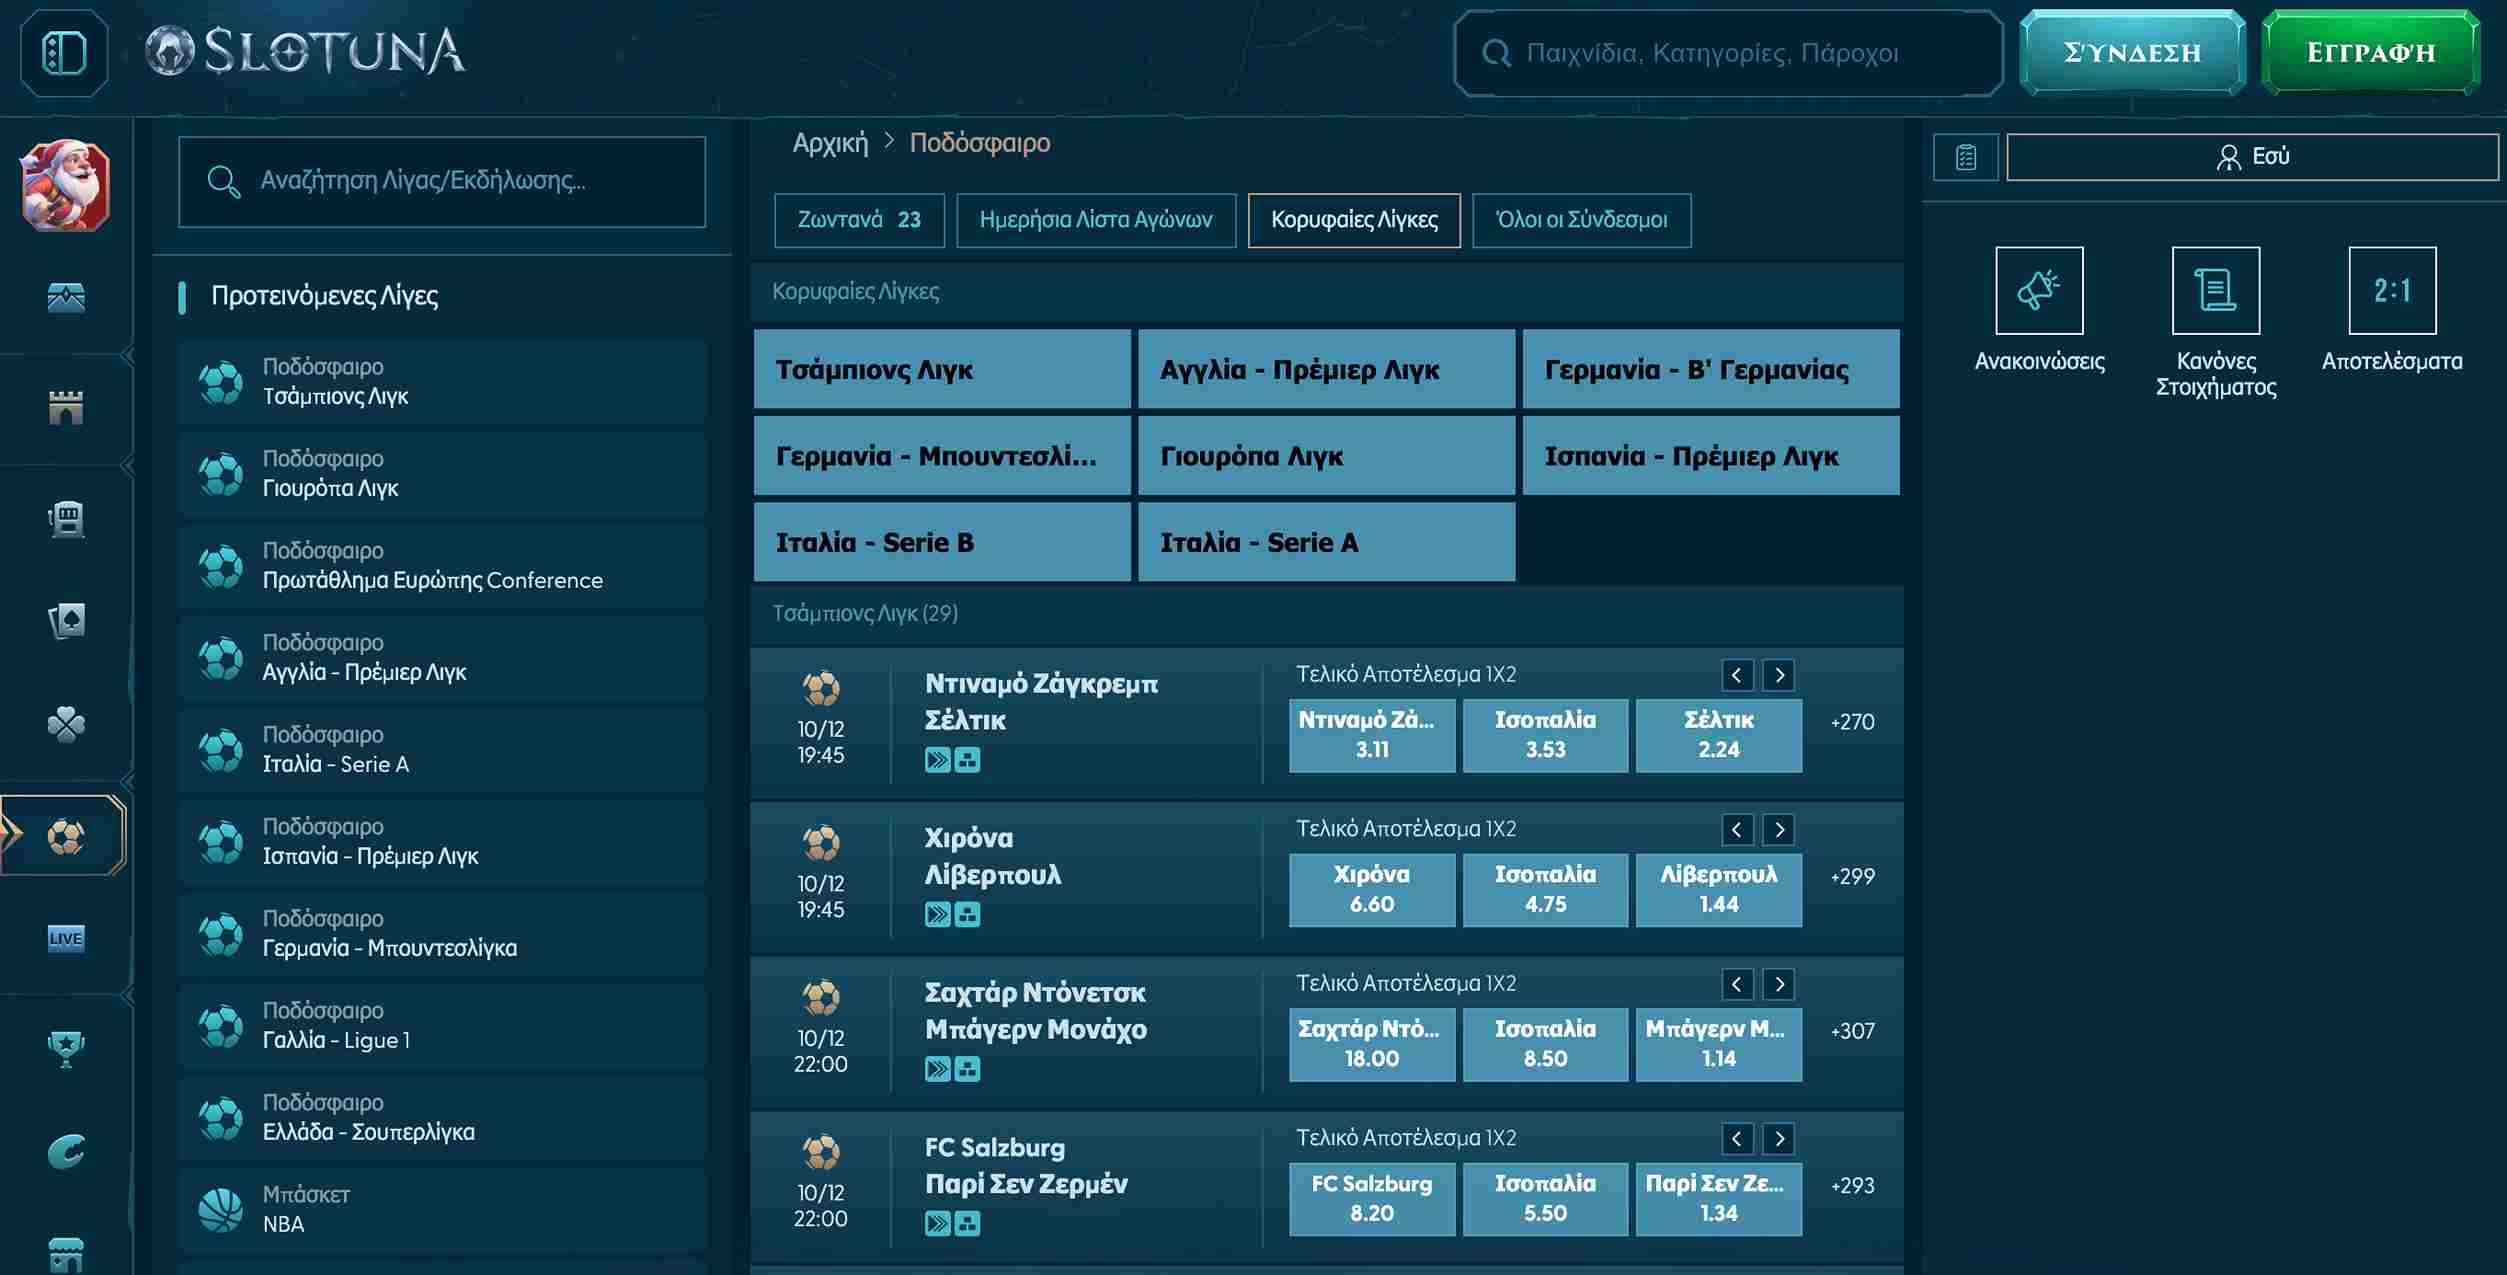Bet on Σαχτάρ Ντόνετσκ at 18.00 odds
Image resolution: width=2507 pixels, height=1275 pixels.
point(1372,1044)
